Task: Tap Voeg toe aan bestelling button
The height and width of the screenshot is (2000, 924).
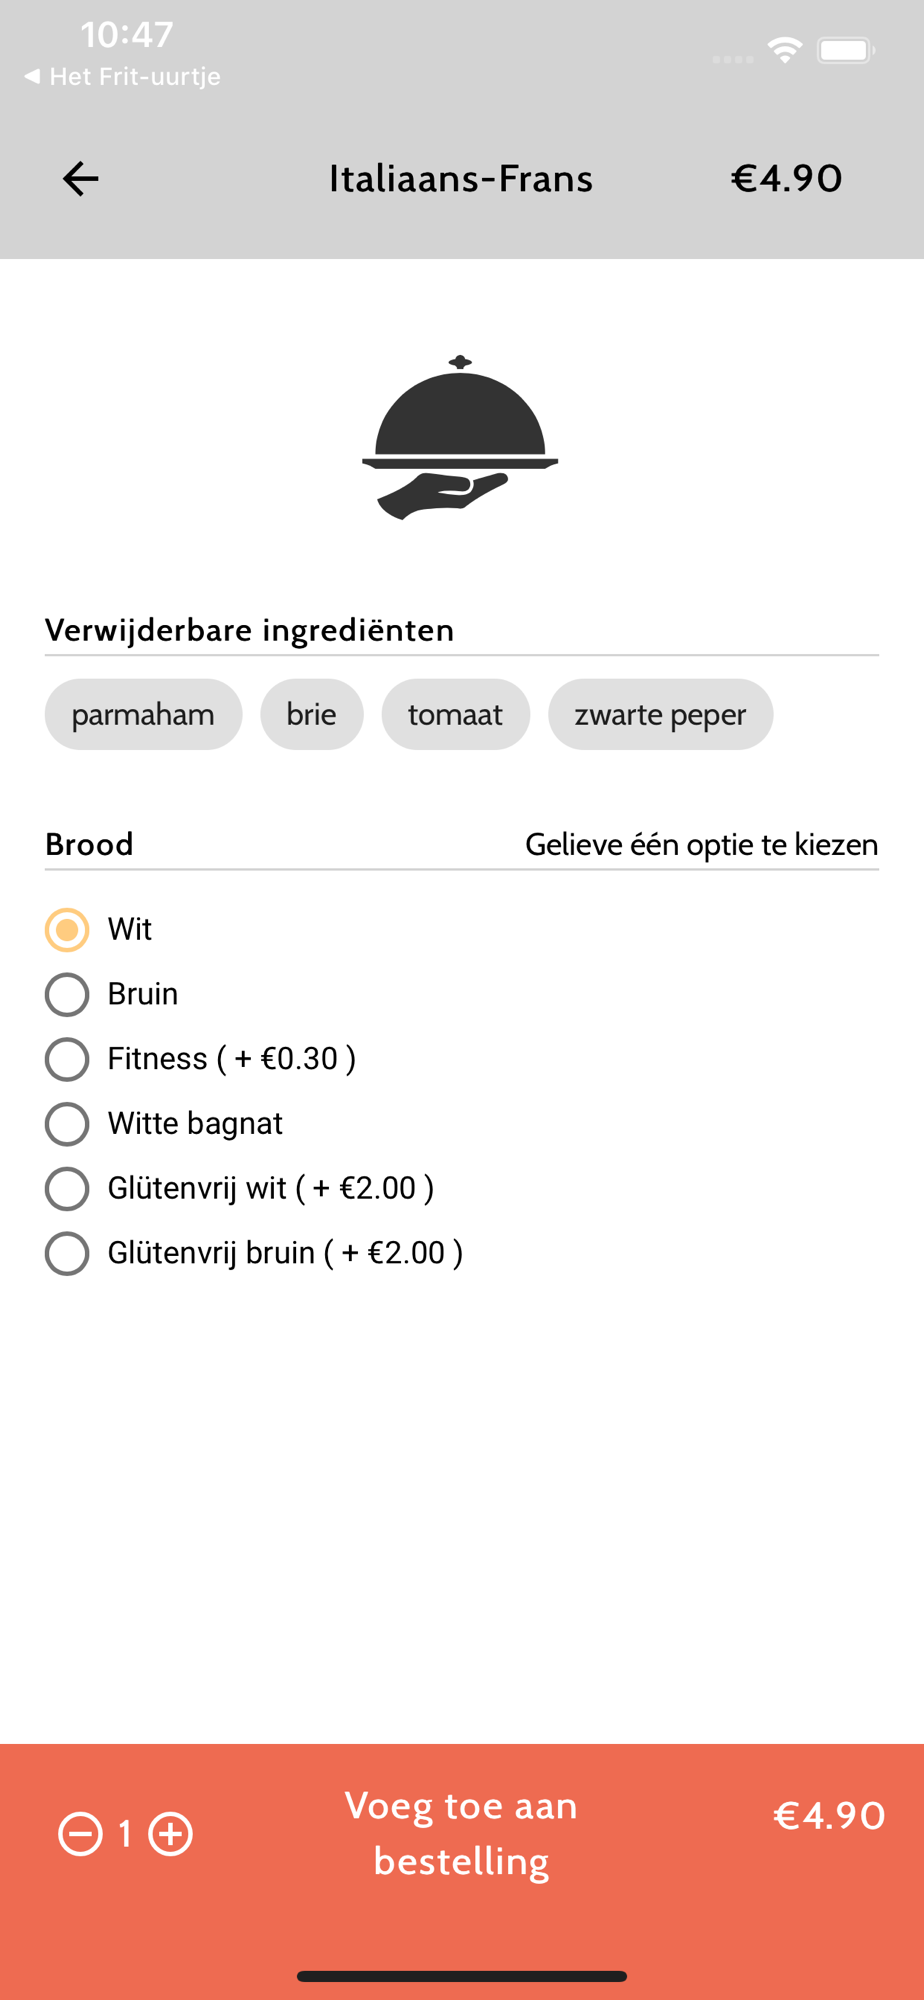Action: tap(461, 1834)
